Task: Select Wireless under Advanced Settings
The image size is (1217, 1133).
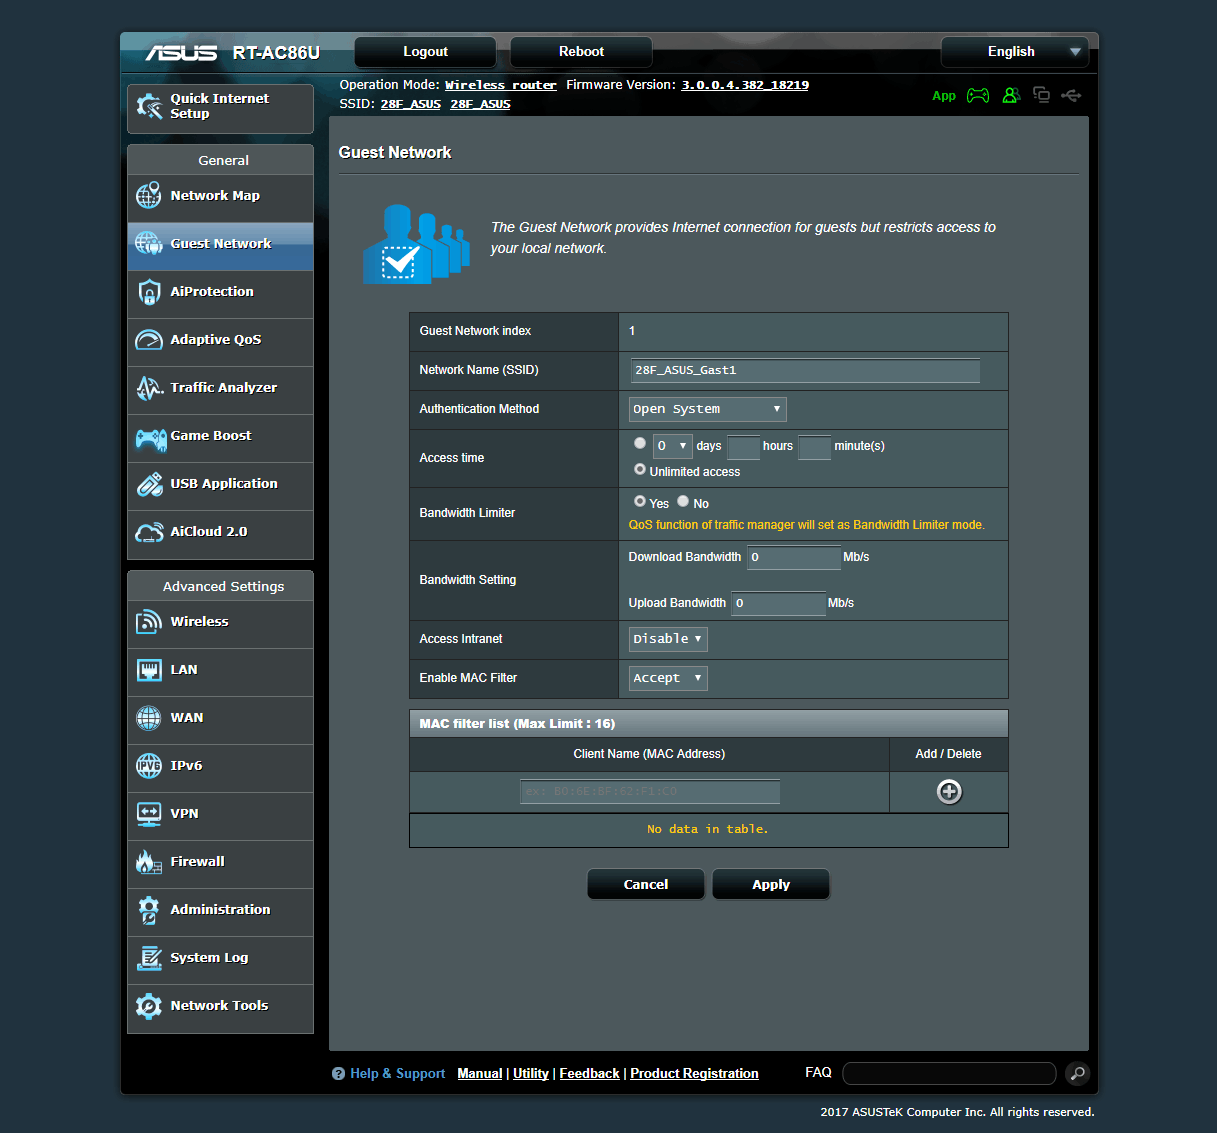Action: click(x=220, y=623)
